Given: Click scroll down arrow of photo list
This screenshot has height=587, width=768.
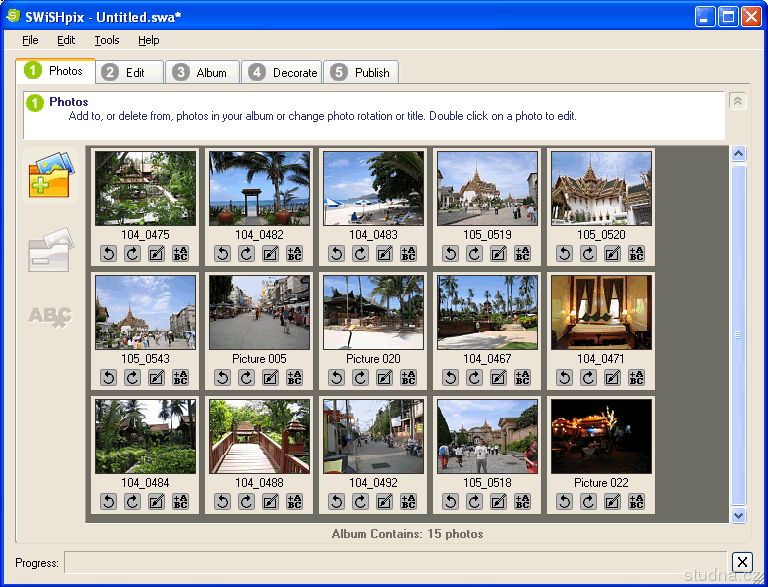Looking at the screenshot, I should coord(739,515).
